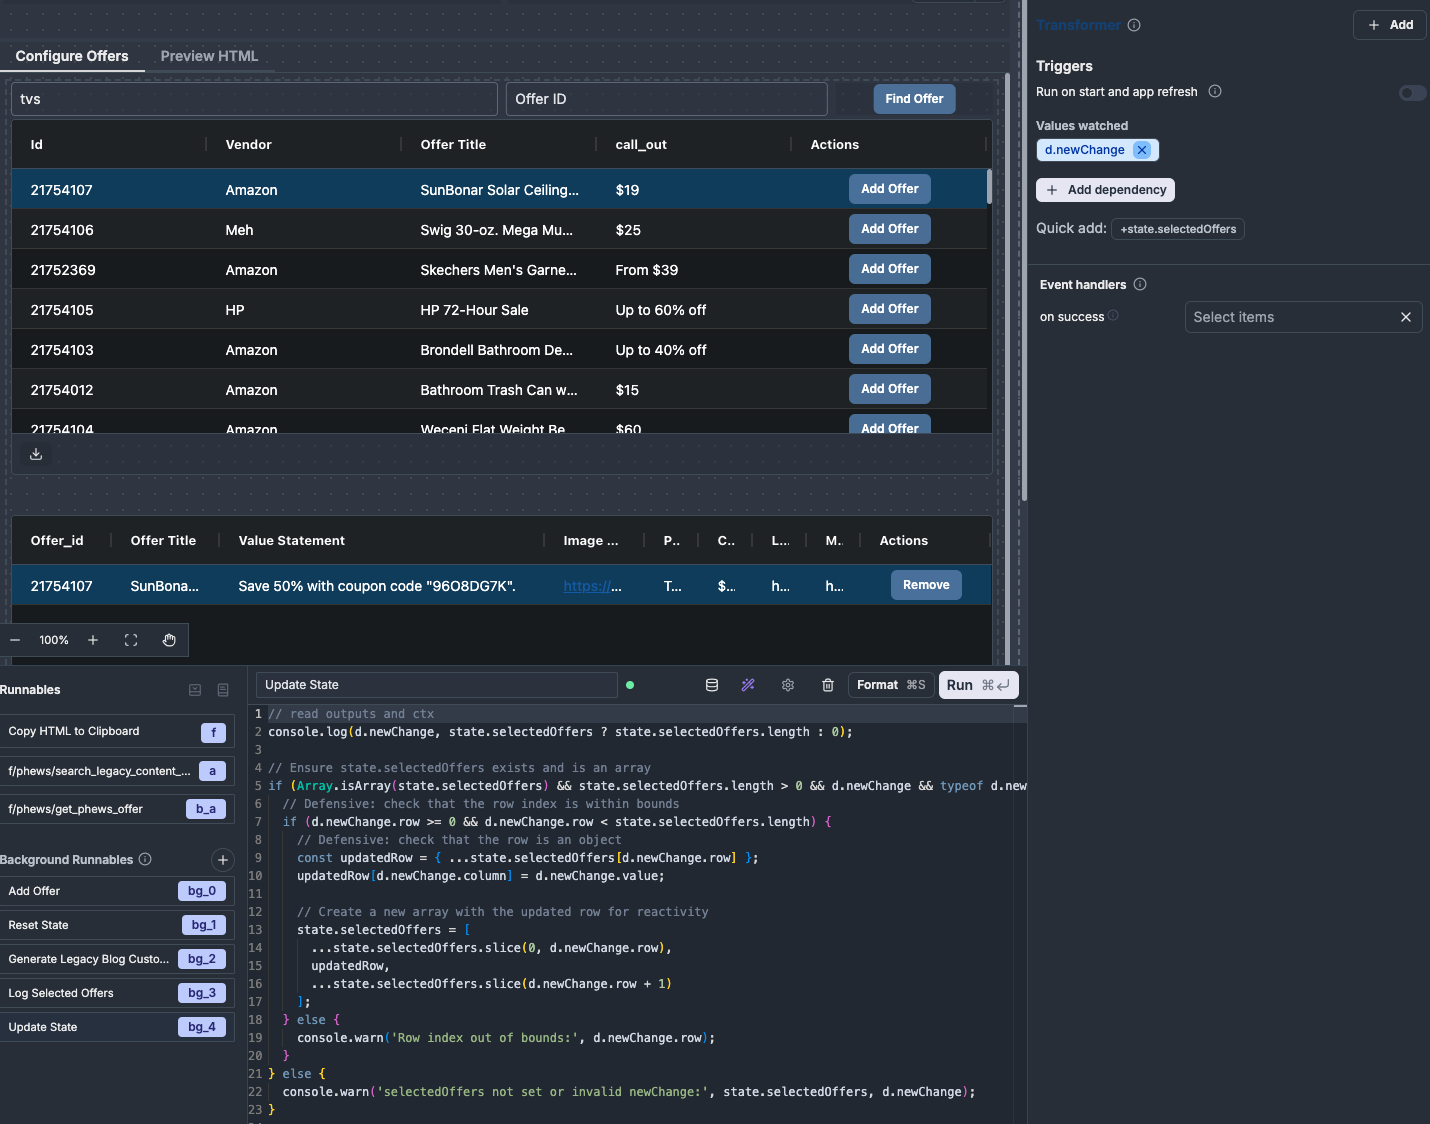Click the 100% zoom level indicator
This screenshot has width=1430, height=1124.
(54, 640)
